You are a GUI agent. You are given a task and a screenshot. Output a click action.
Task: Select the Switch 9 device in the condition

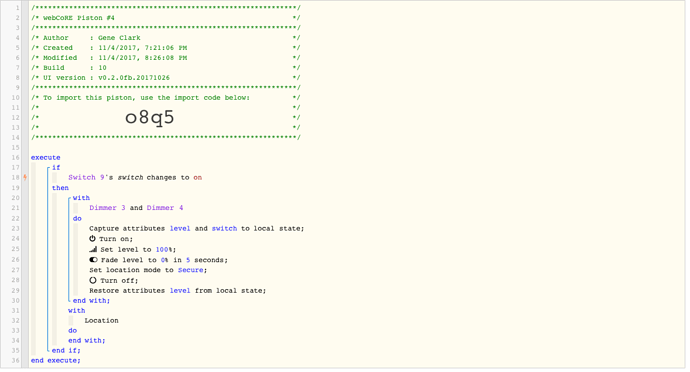coord(86,177)
